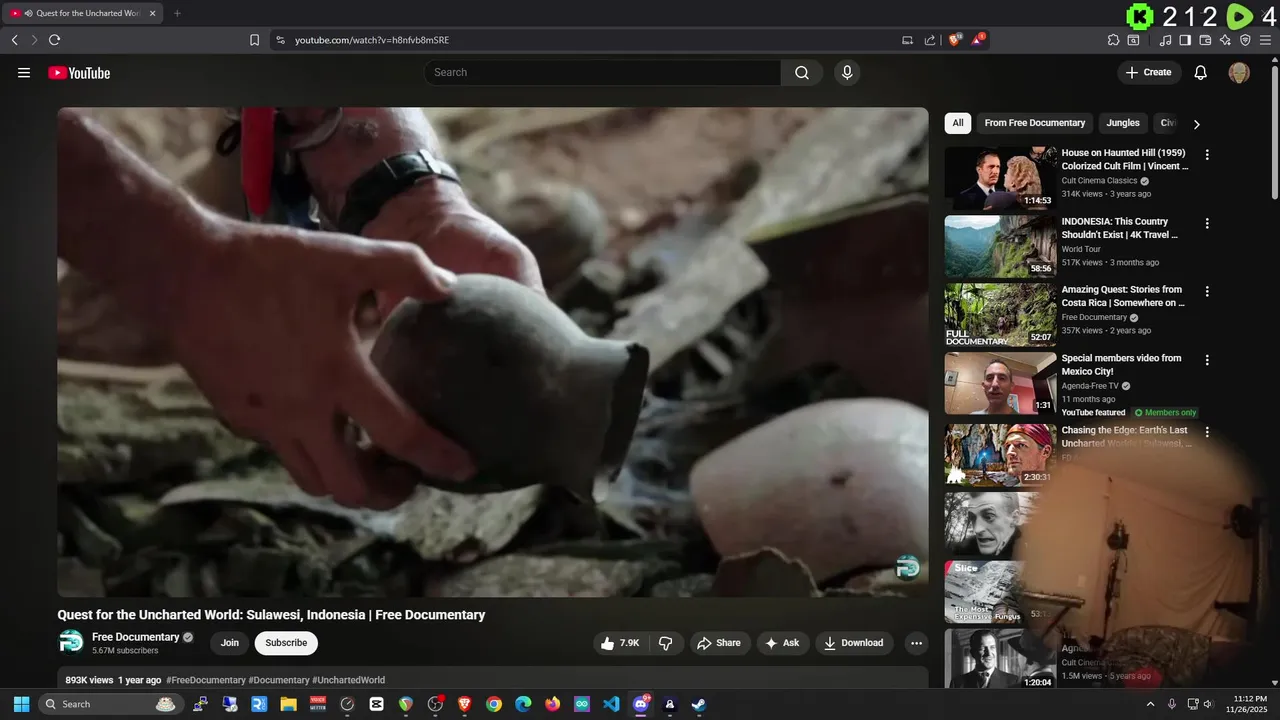Start voice search with the microphone icon
This screenshot has width=1280, height=720.
coord(847,72)
